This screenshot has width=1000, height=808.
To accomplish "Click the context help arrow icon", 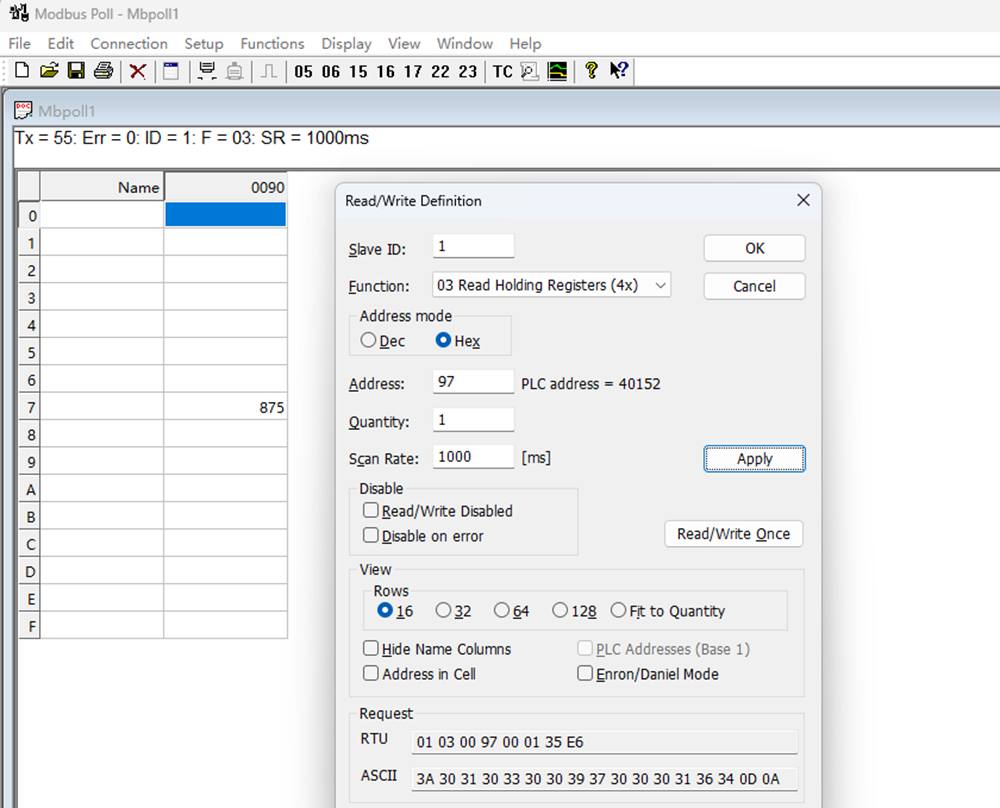I will [619, 70].
